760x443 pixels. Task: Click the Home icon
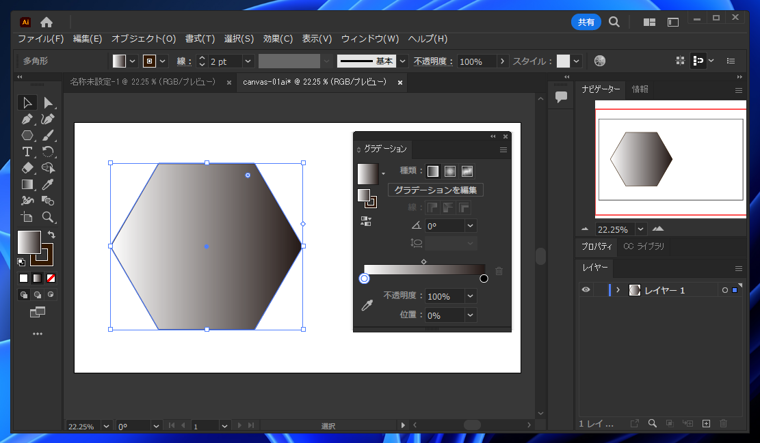tap(46, 22)
